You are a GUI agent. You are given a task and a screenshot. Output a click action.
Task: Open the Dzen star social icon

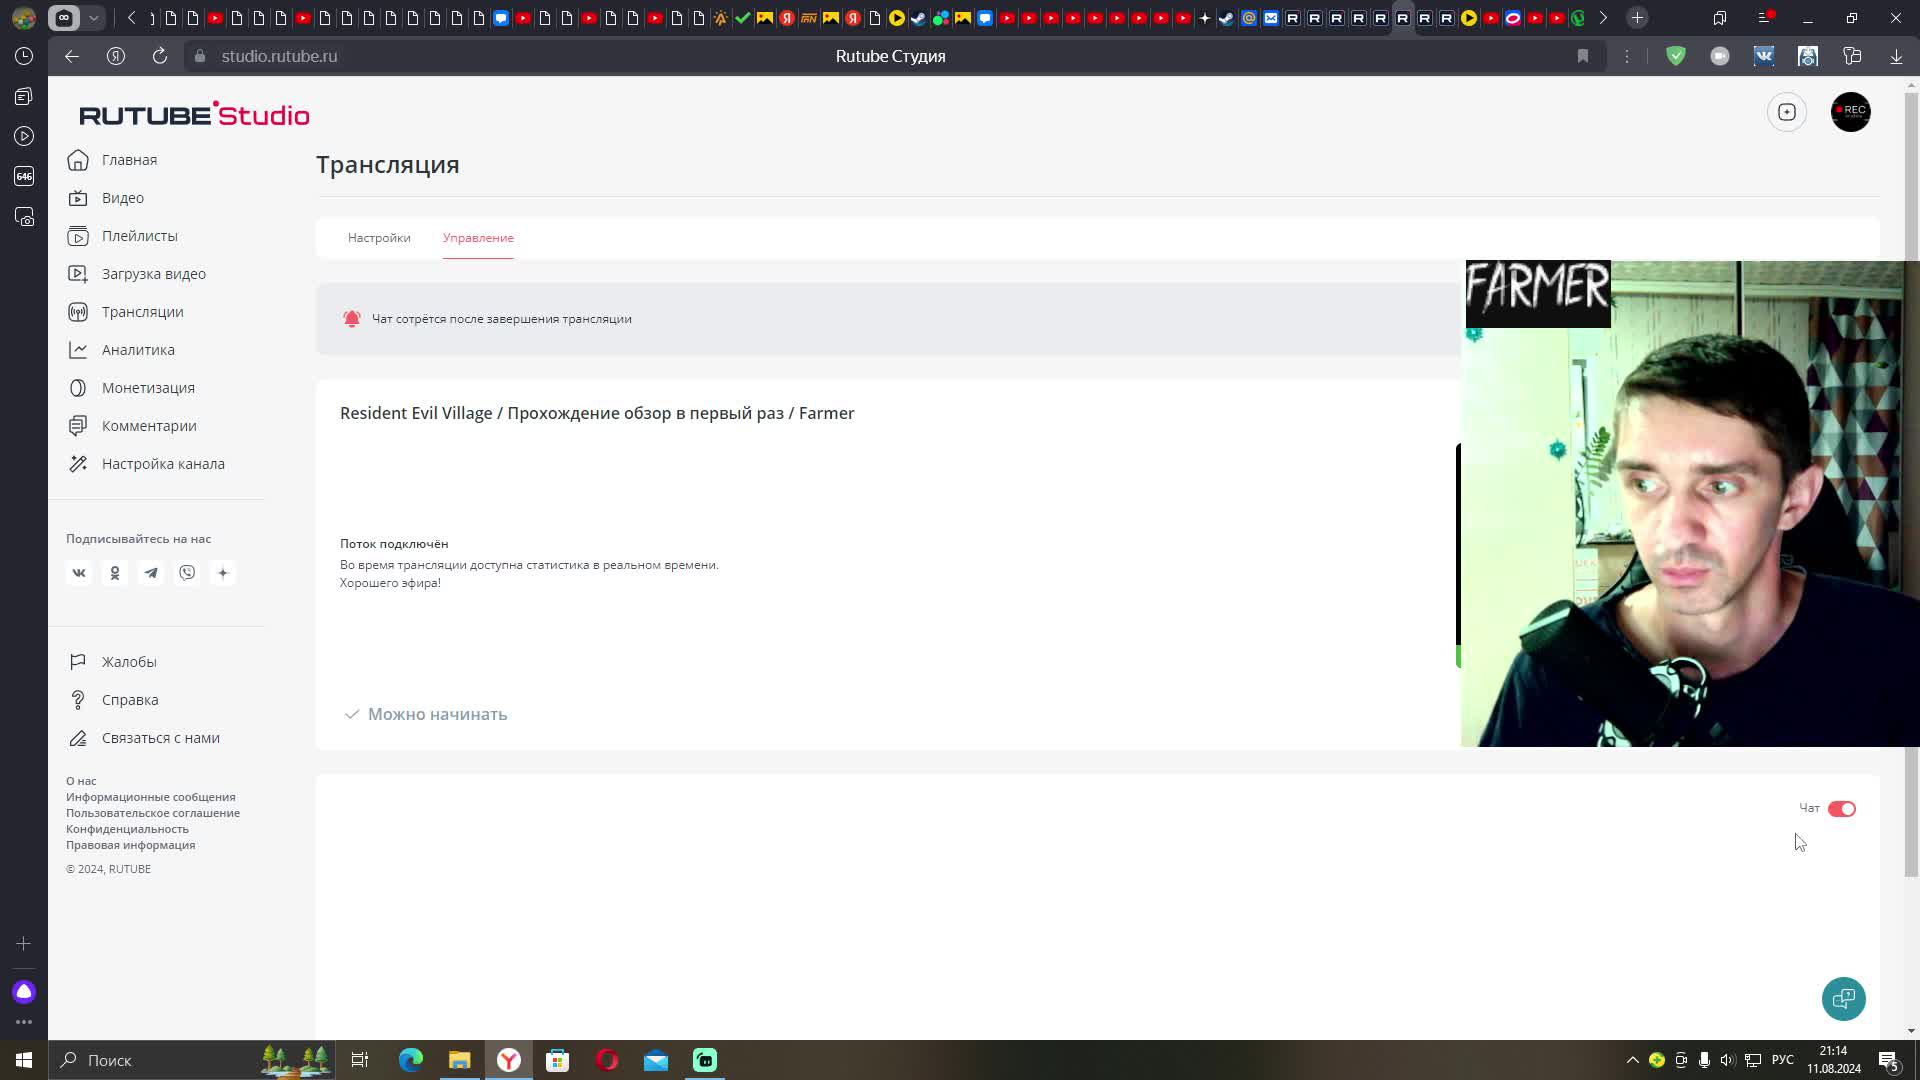coord(223,573)
